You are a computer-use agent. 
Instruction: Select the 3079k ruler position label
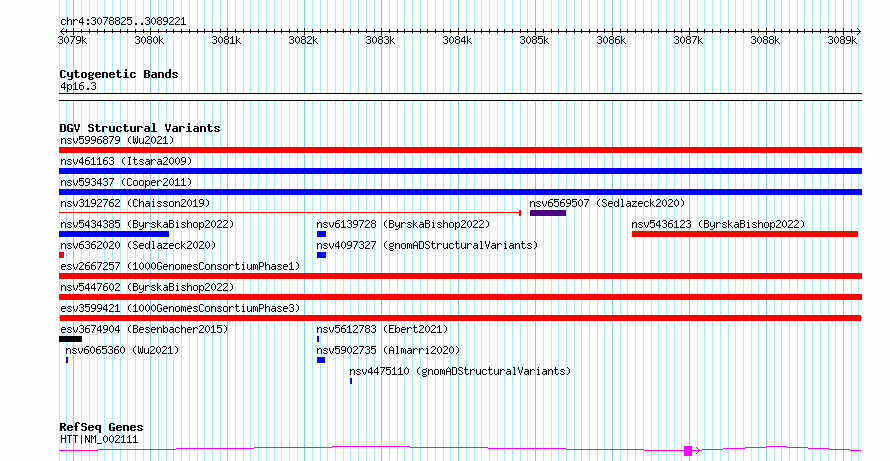click(73, 40)
